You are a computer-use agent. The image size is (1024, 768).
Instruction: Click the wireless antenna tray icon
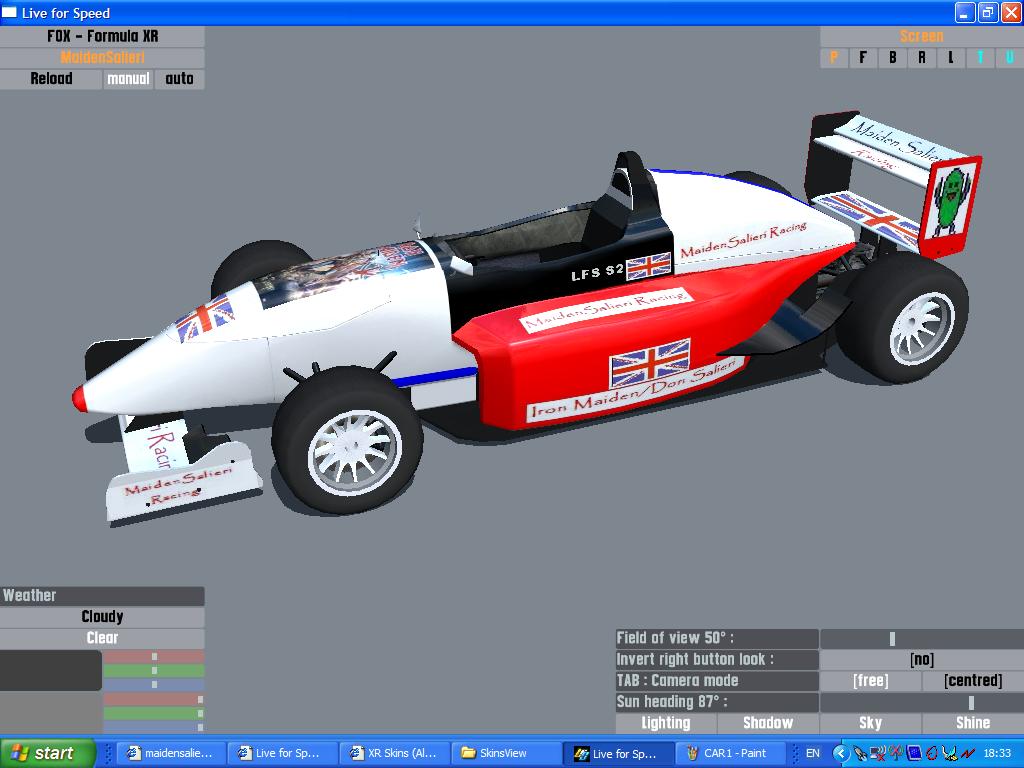click(896, 754)
